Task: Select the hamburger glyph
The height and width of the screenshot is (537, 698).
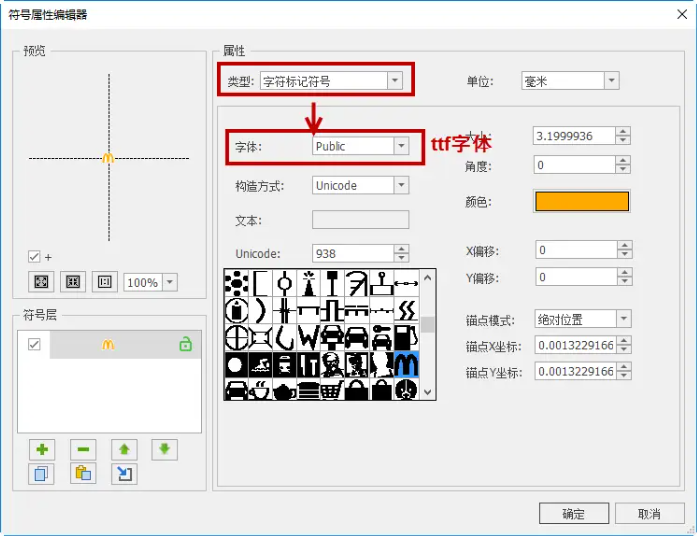Action: (308, 390)
